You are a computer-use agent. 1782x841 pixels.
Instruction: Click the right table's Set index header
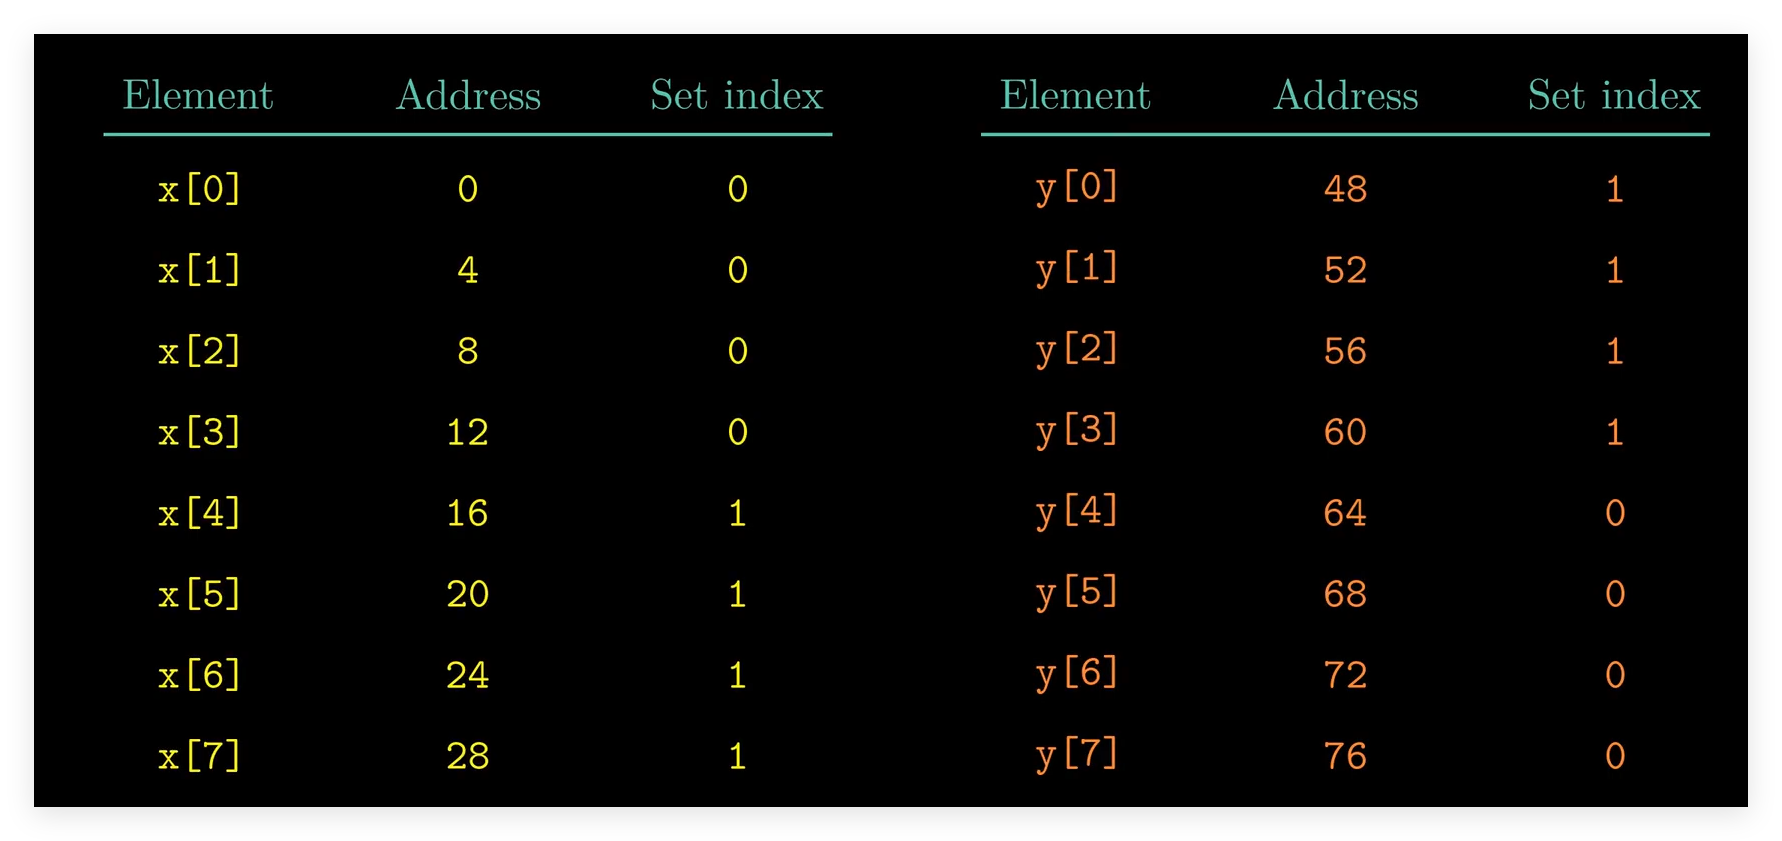click(x=1614, y=96)
